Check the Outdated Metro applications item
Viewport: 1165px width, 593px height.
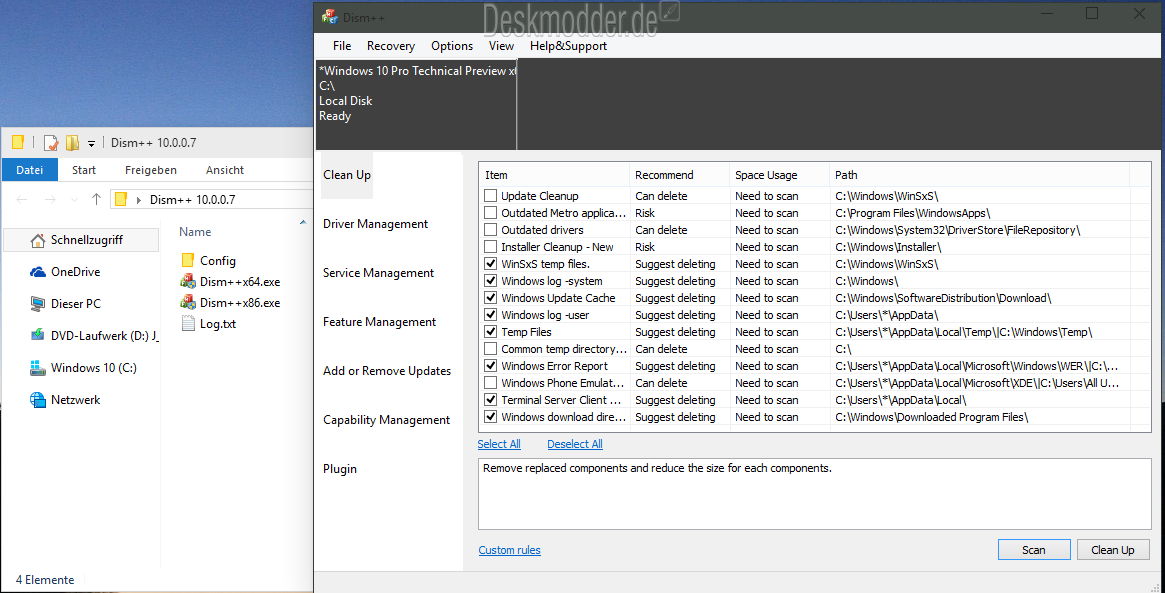(x=490, y=213)
